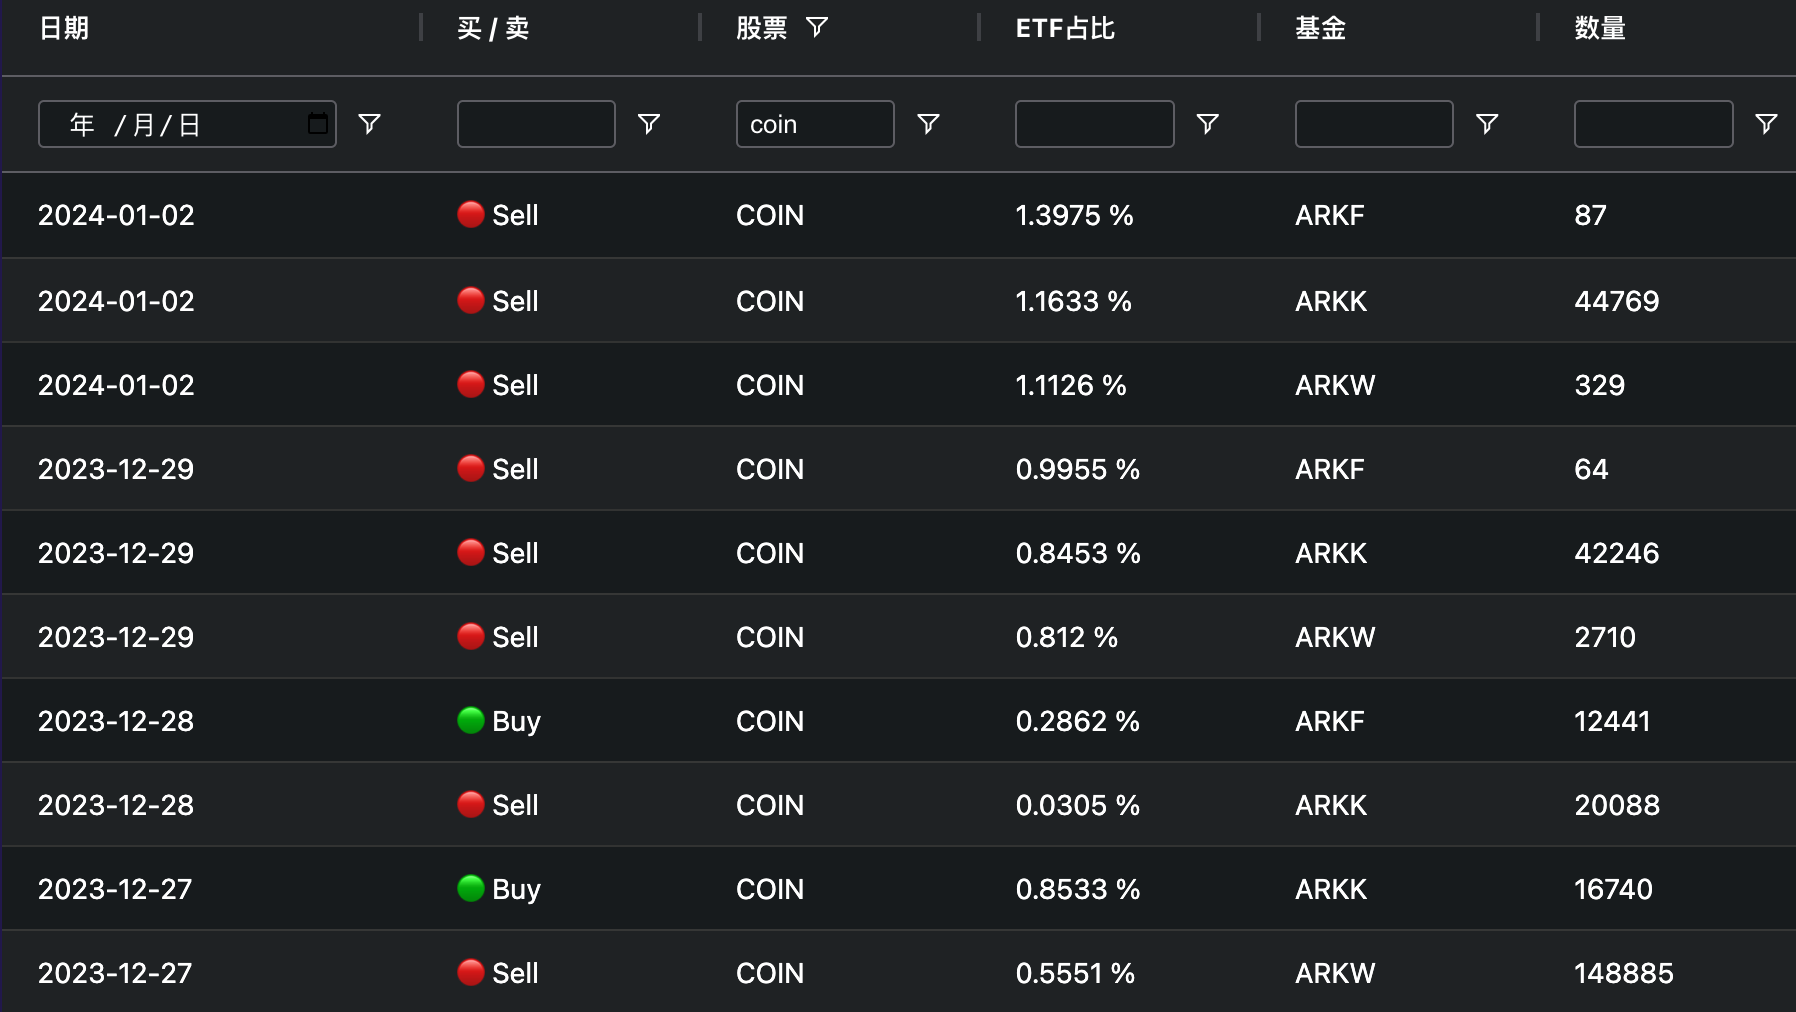Open the calendar picker in the date field

click(318, 123)
